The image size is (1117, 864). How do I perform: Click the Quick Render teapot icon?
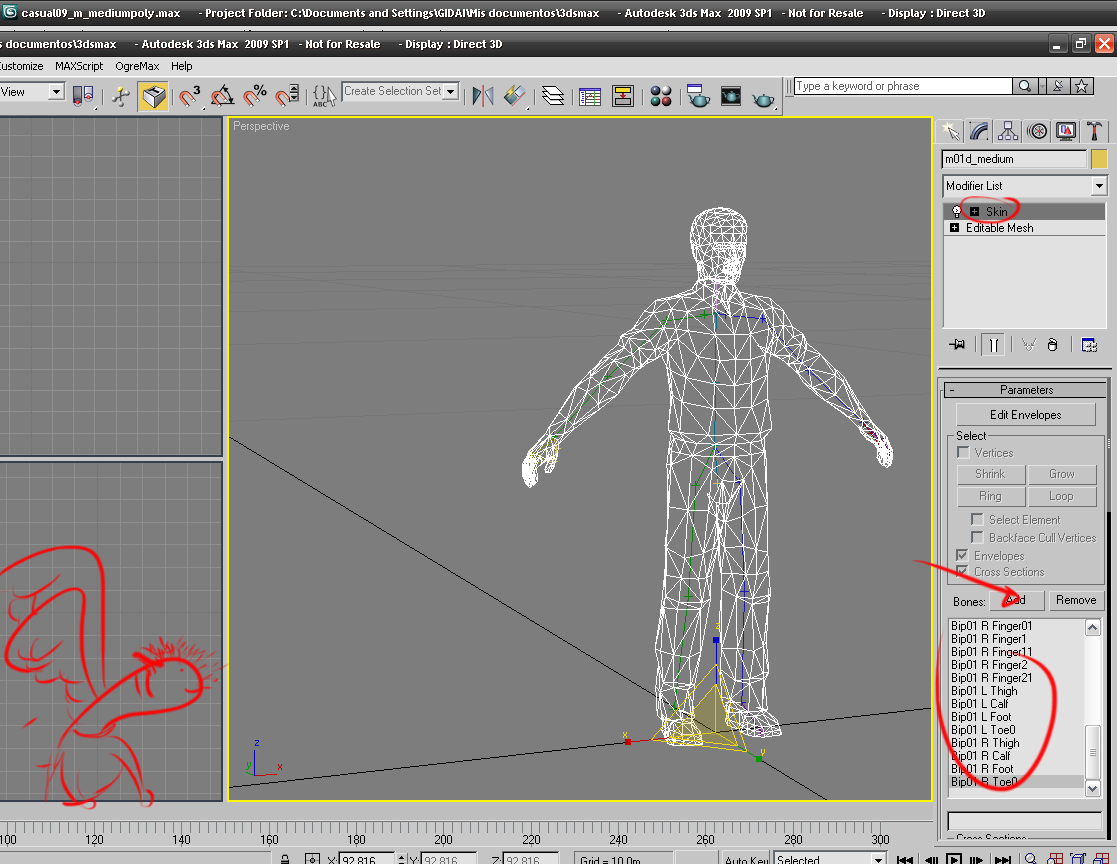(x=763, y=99)
